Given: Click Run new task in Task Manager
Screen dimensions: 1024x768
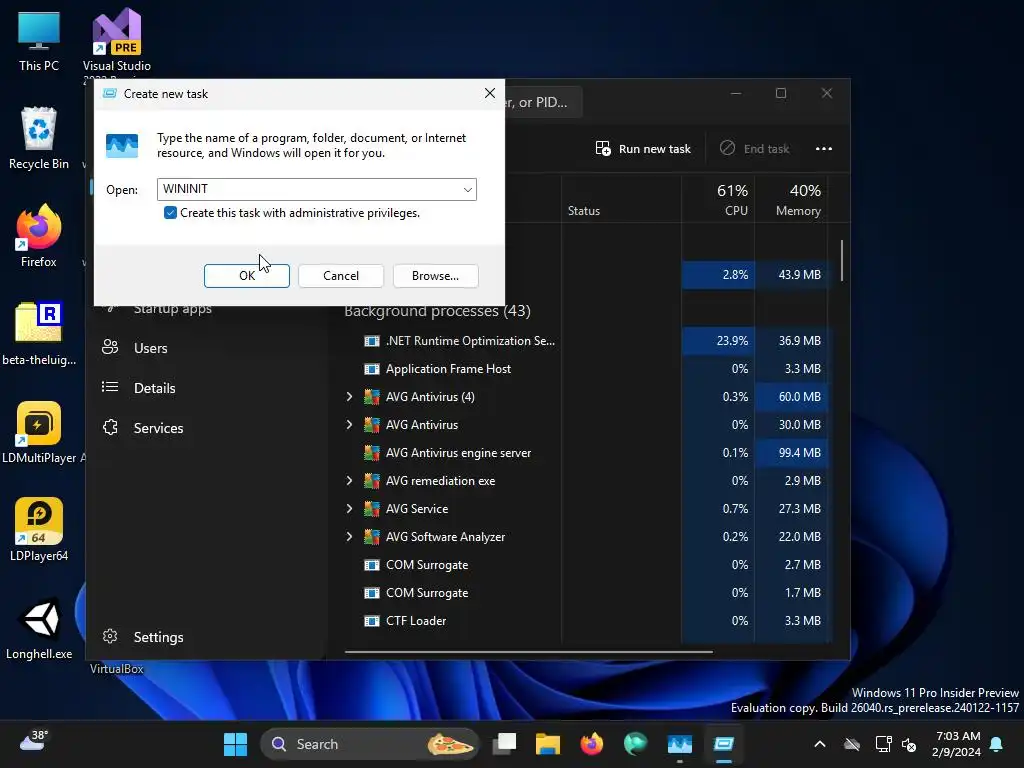Looking at the screenshot, I should click(x=643, y=149).
